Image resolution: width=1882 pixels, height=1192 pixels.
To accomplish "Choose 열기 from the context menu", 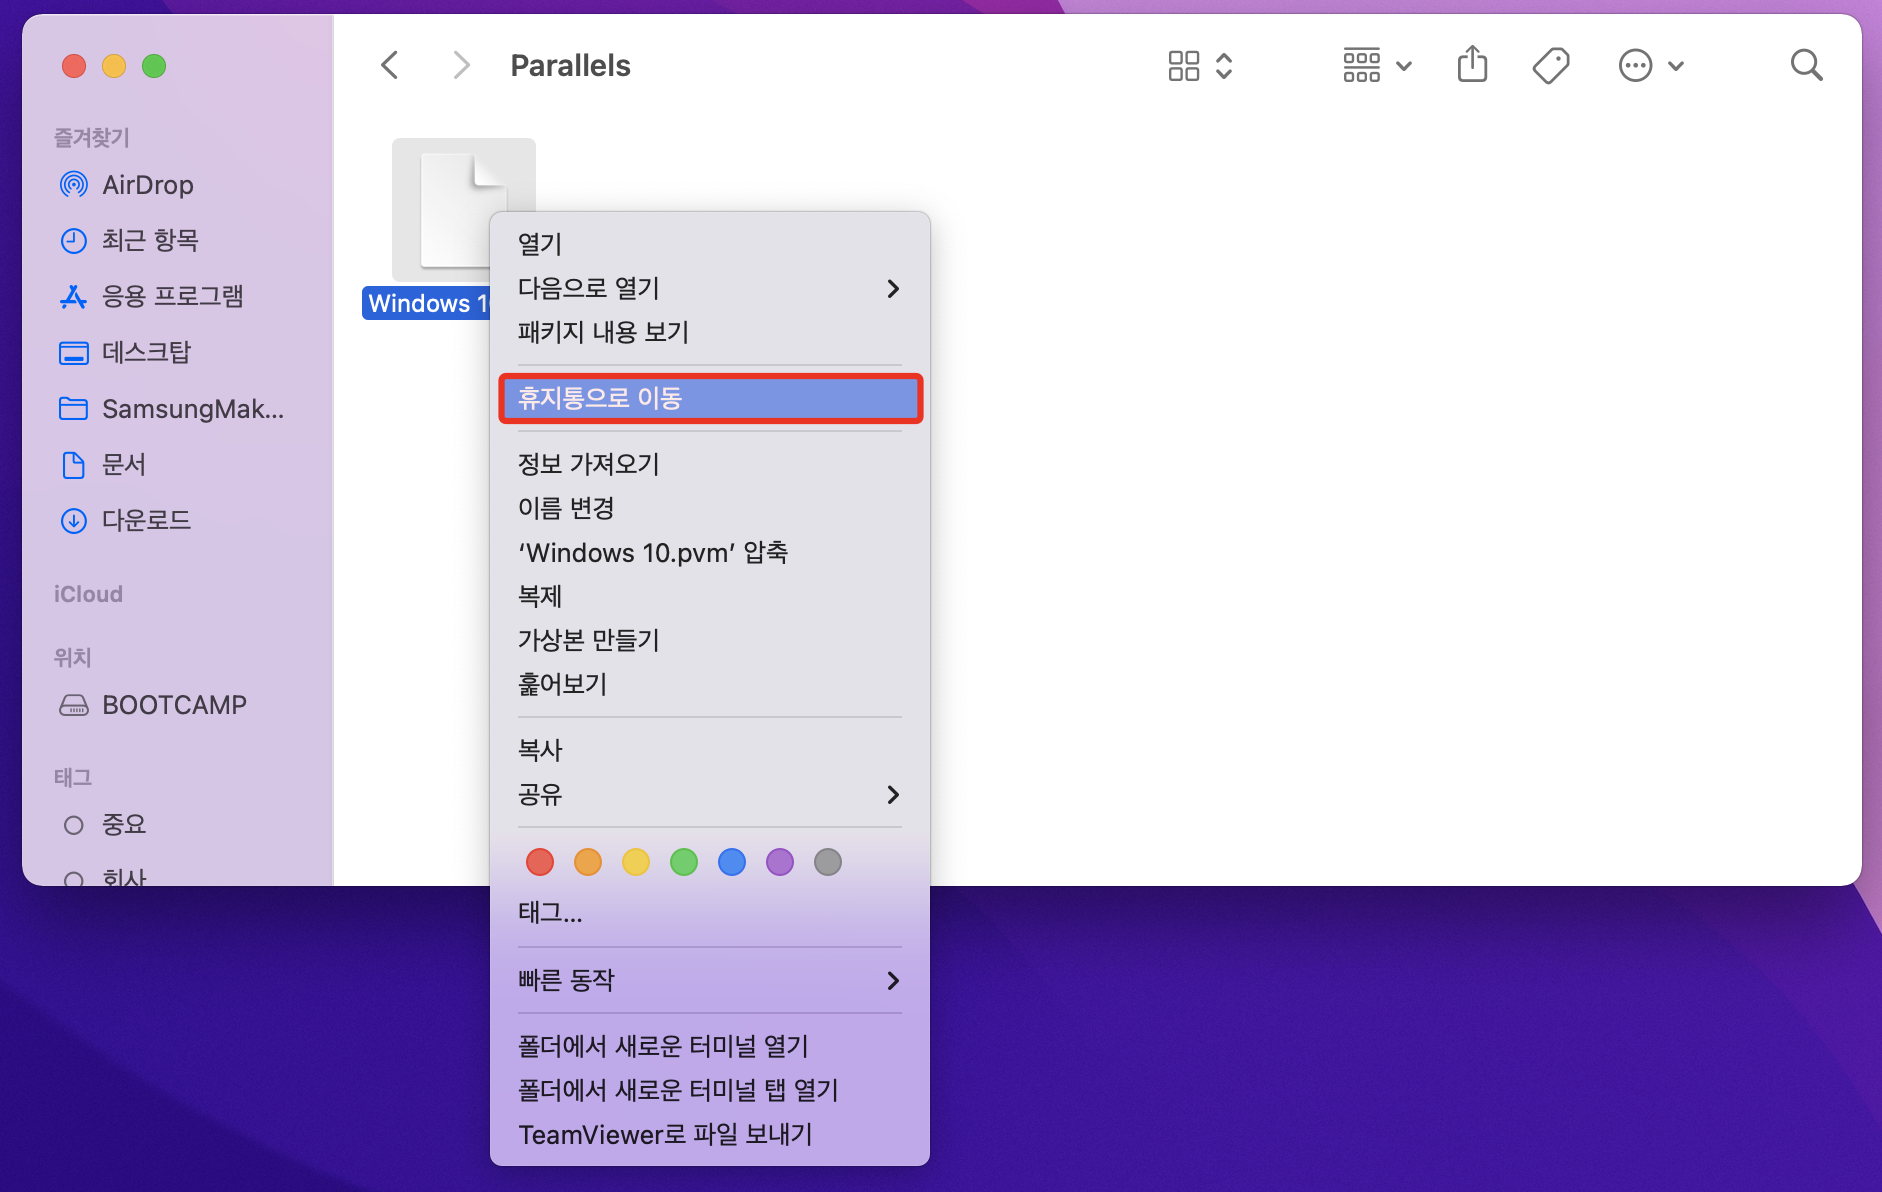I will pyautogui.click(x=710, y=244).
